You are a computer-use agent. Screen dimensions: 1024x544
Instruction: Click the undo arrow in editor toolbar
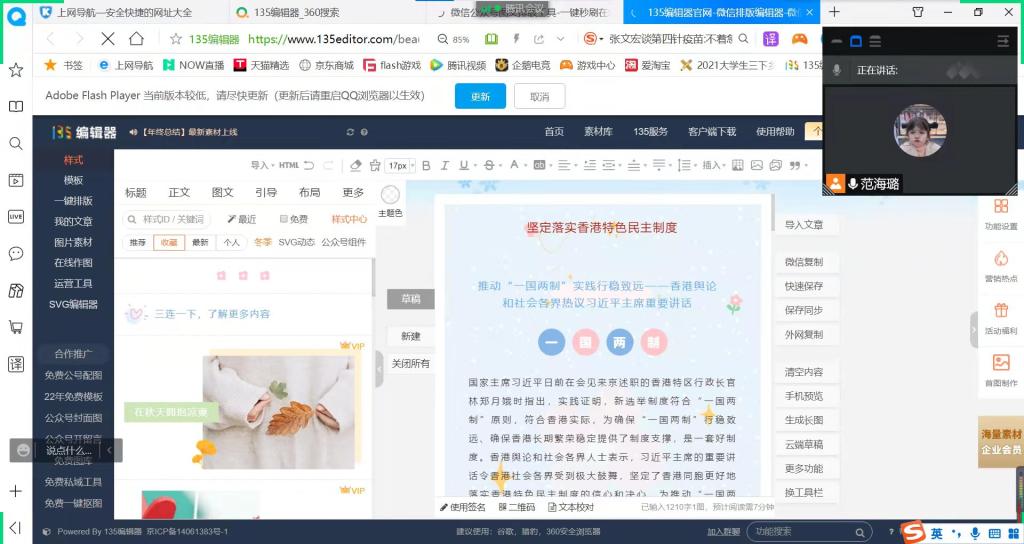coord(309,165)
